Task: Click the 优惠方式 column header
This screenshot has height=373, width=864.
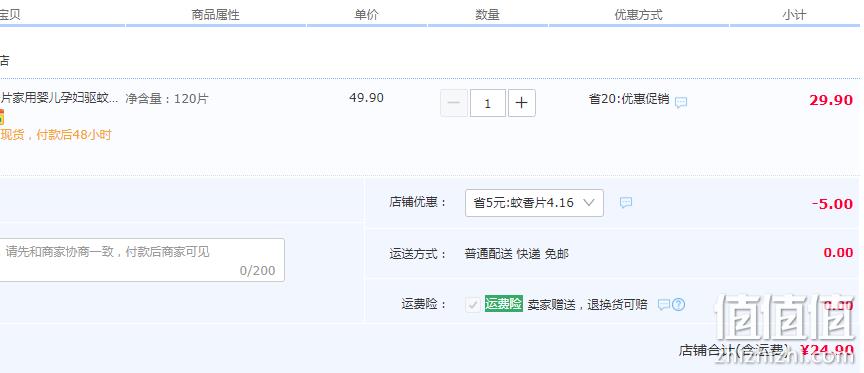Action: click(639, 15)
